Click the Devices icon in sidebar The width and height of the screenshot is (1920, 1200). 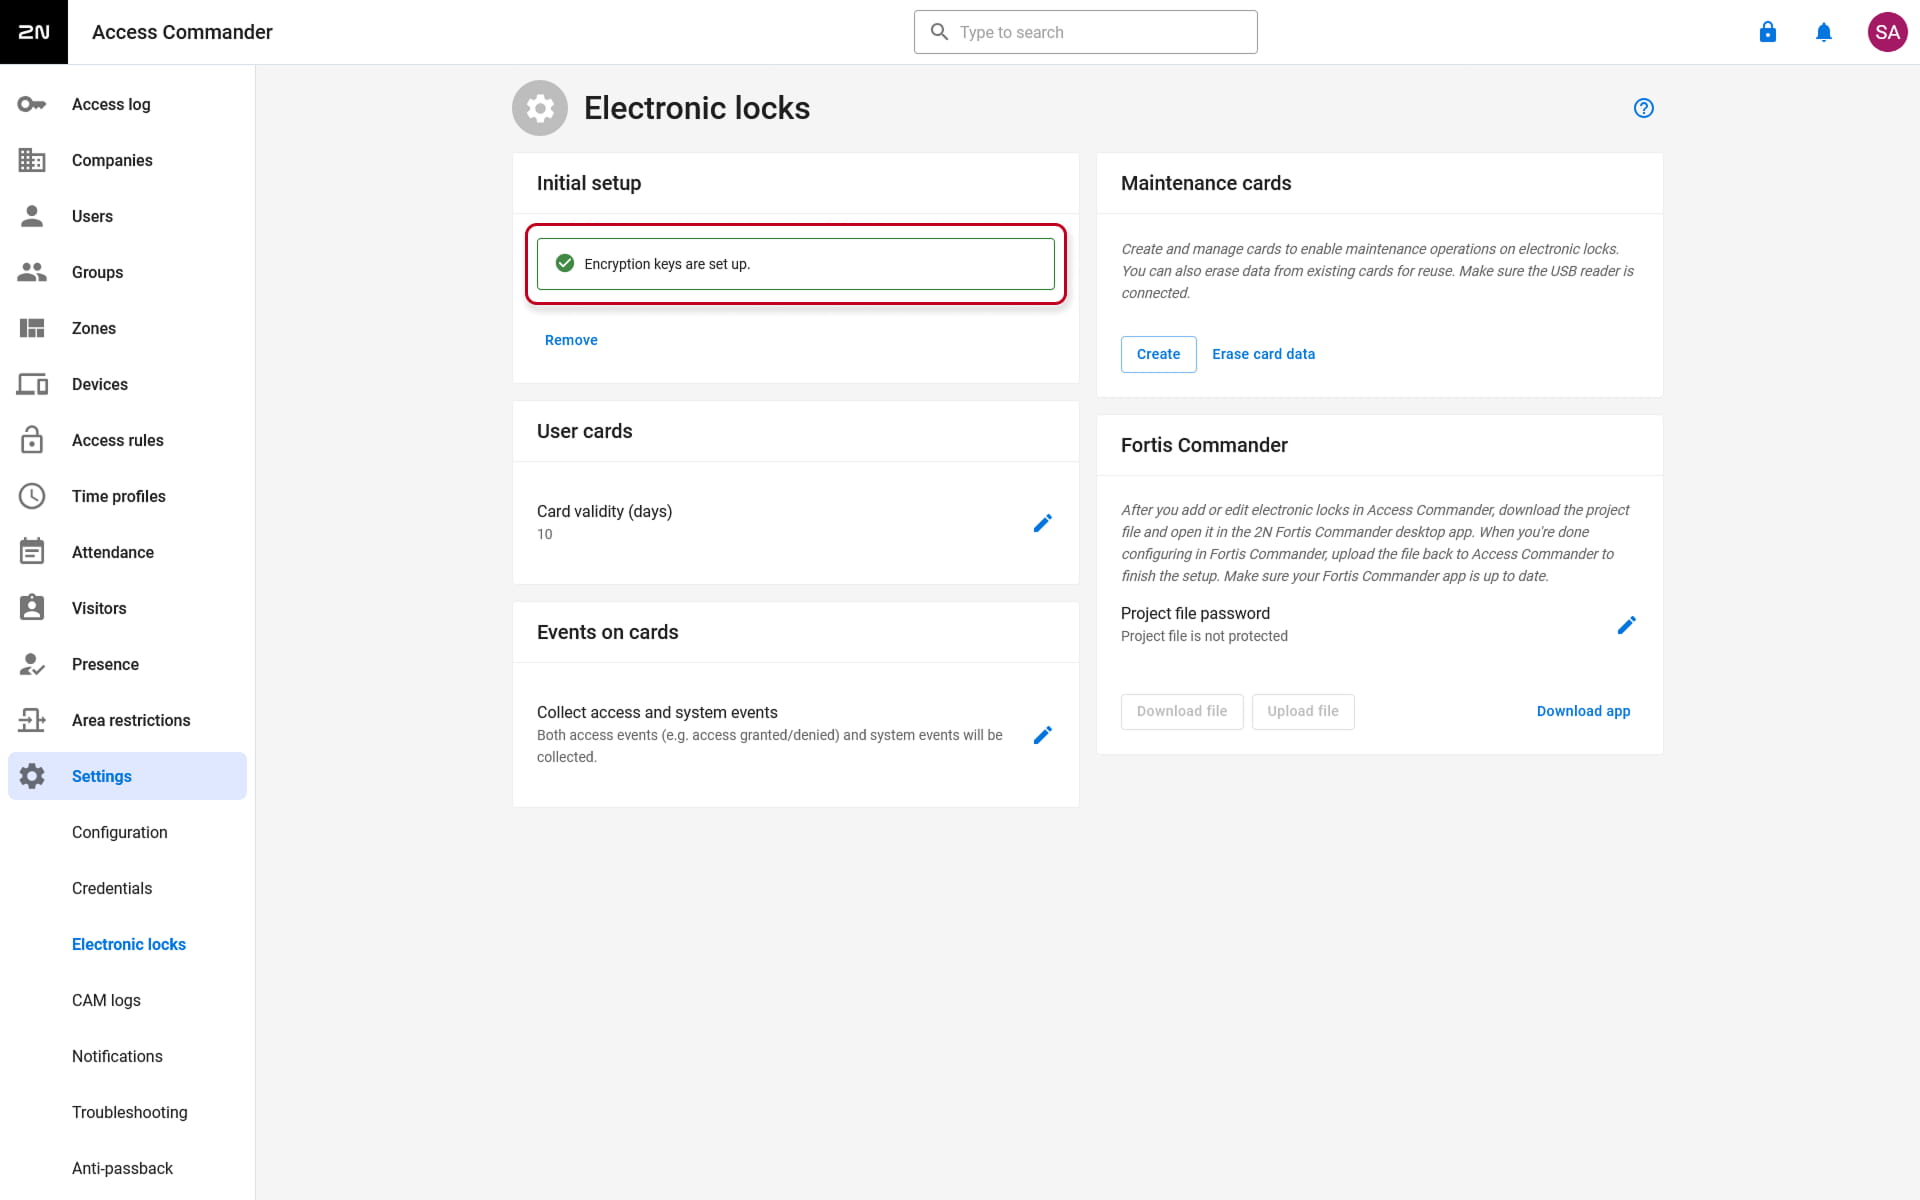coord(32,384)
